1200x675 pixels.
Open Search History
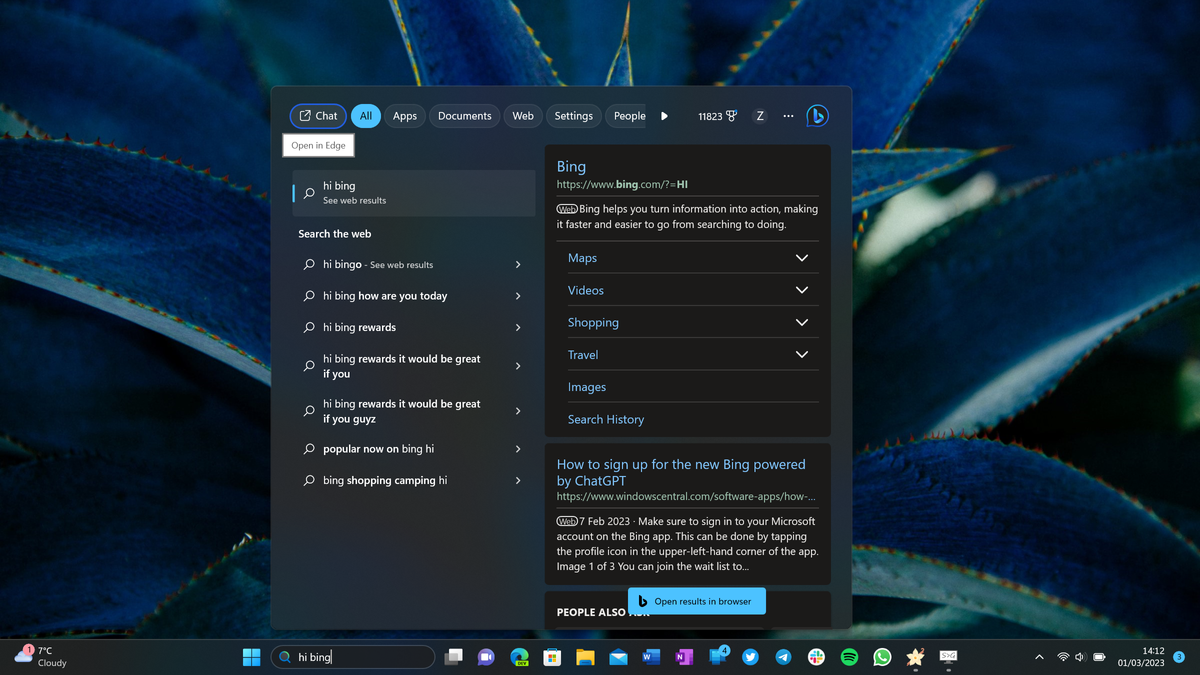tap(605, 419)
